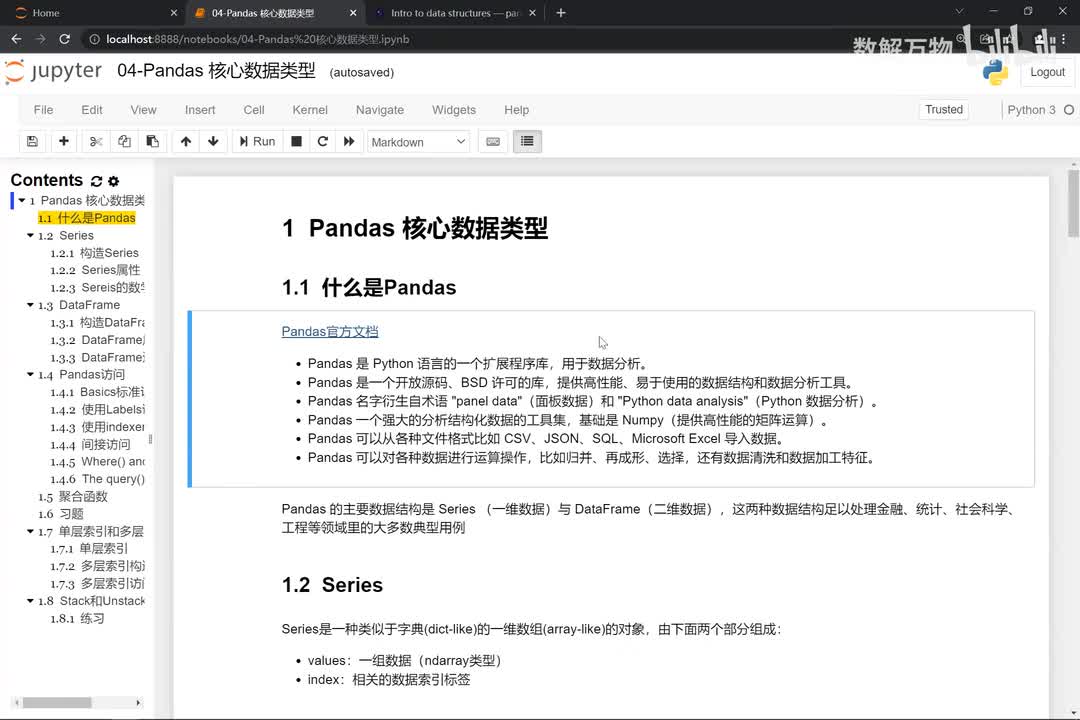1080x720 pixels.
Task: Collapse 1.2 Series in Contents tree
Action: [x=30, y=236]
